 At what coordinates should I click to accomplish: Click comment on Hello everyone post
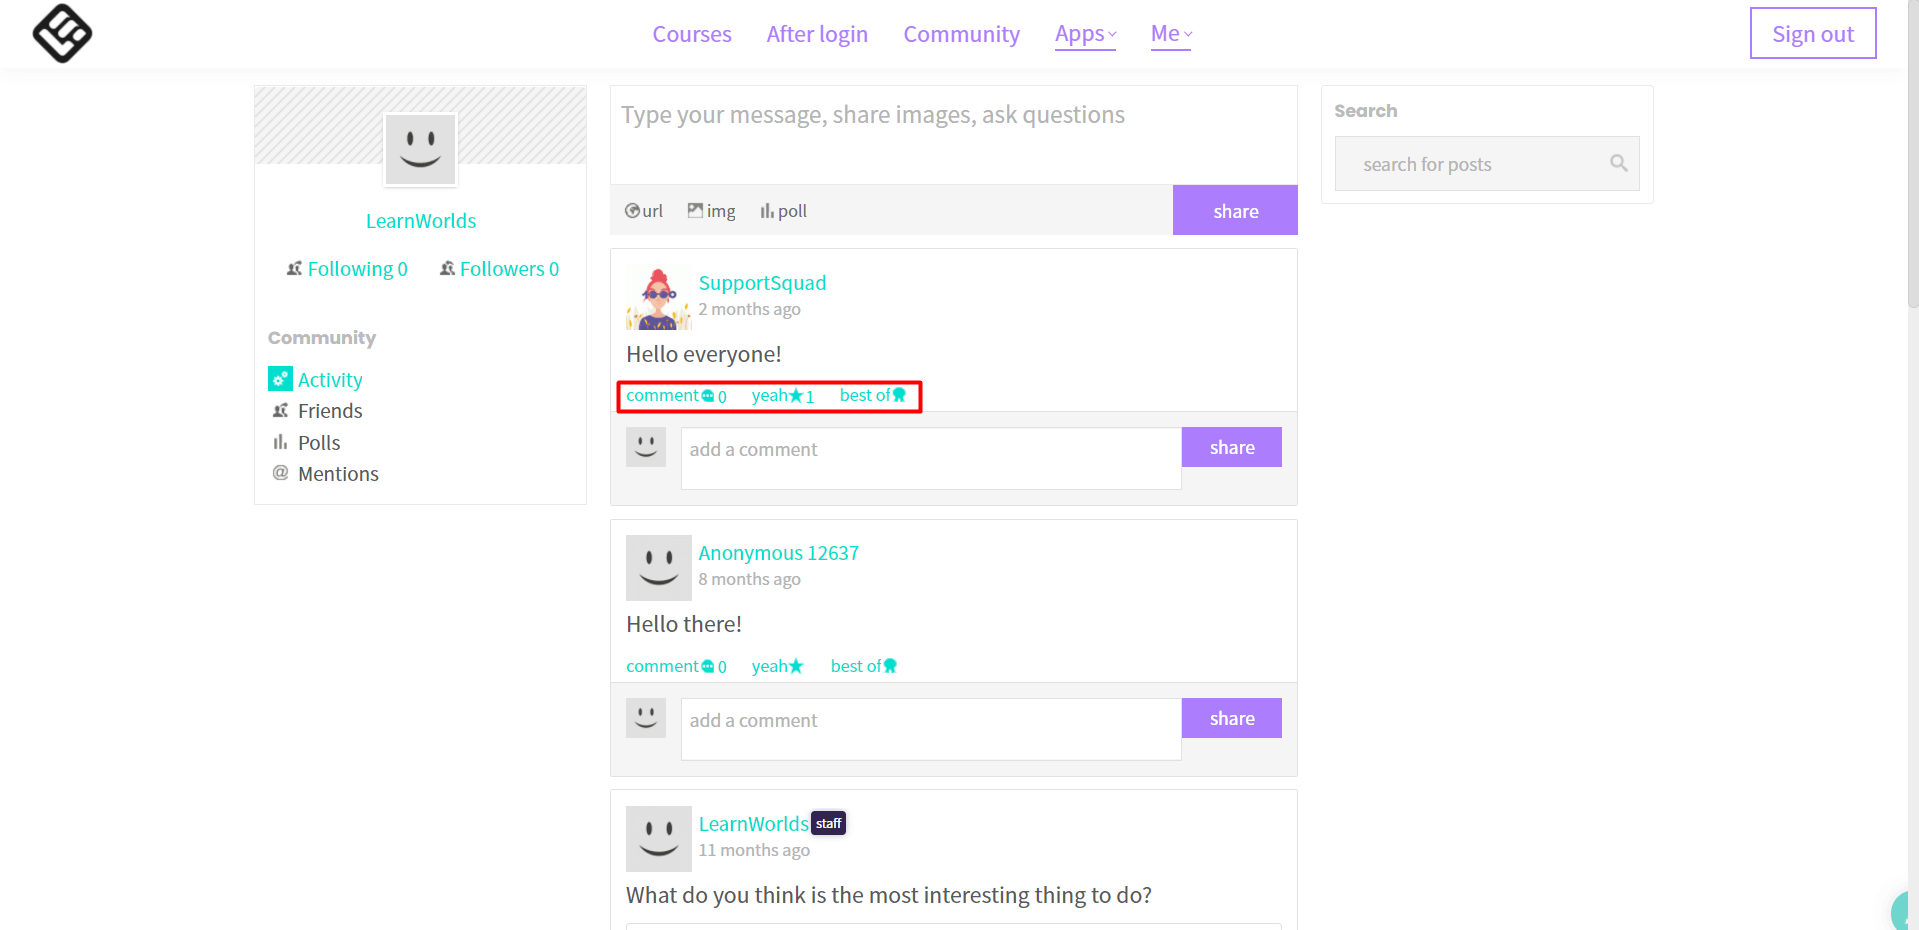coord(676,396)
